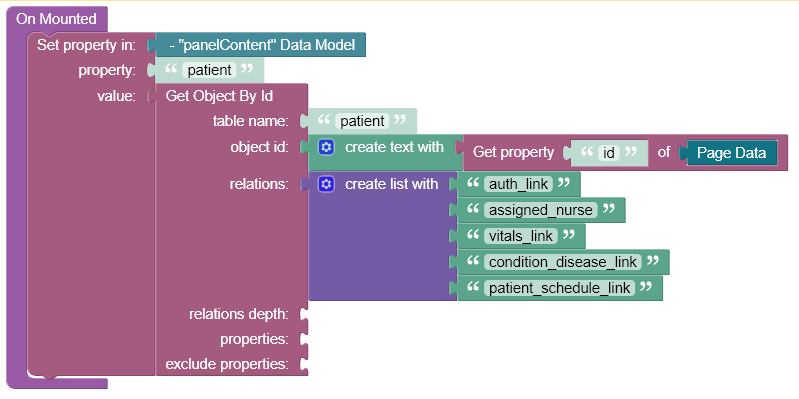The width and height of the screenshot is (799, 399).
Task: Click the Get Object By Id block
Action: [x=219, y=96]
